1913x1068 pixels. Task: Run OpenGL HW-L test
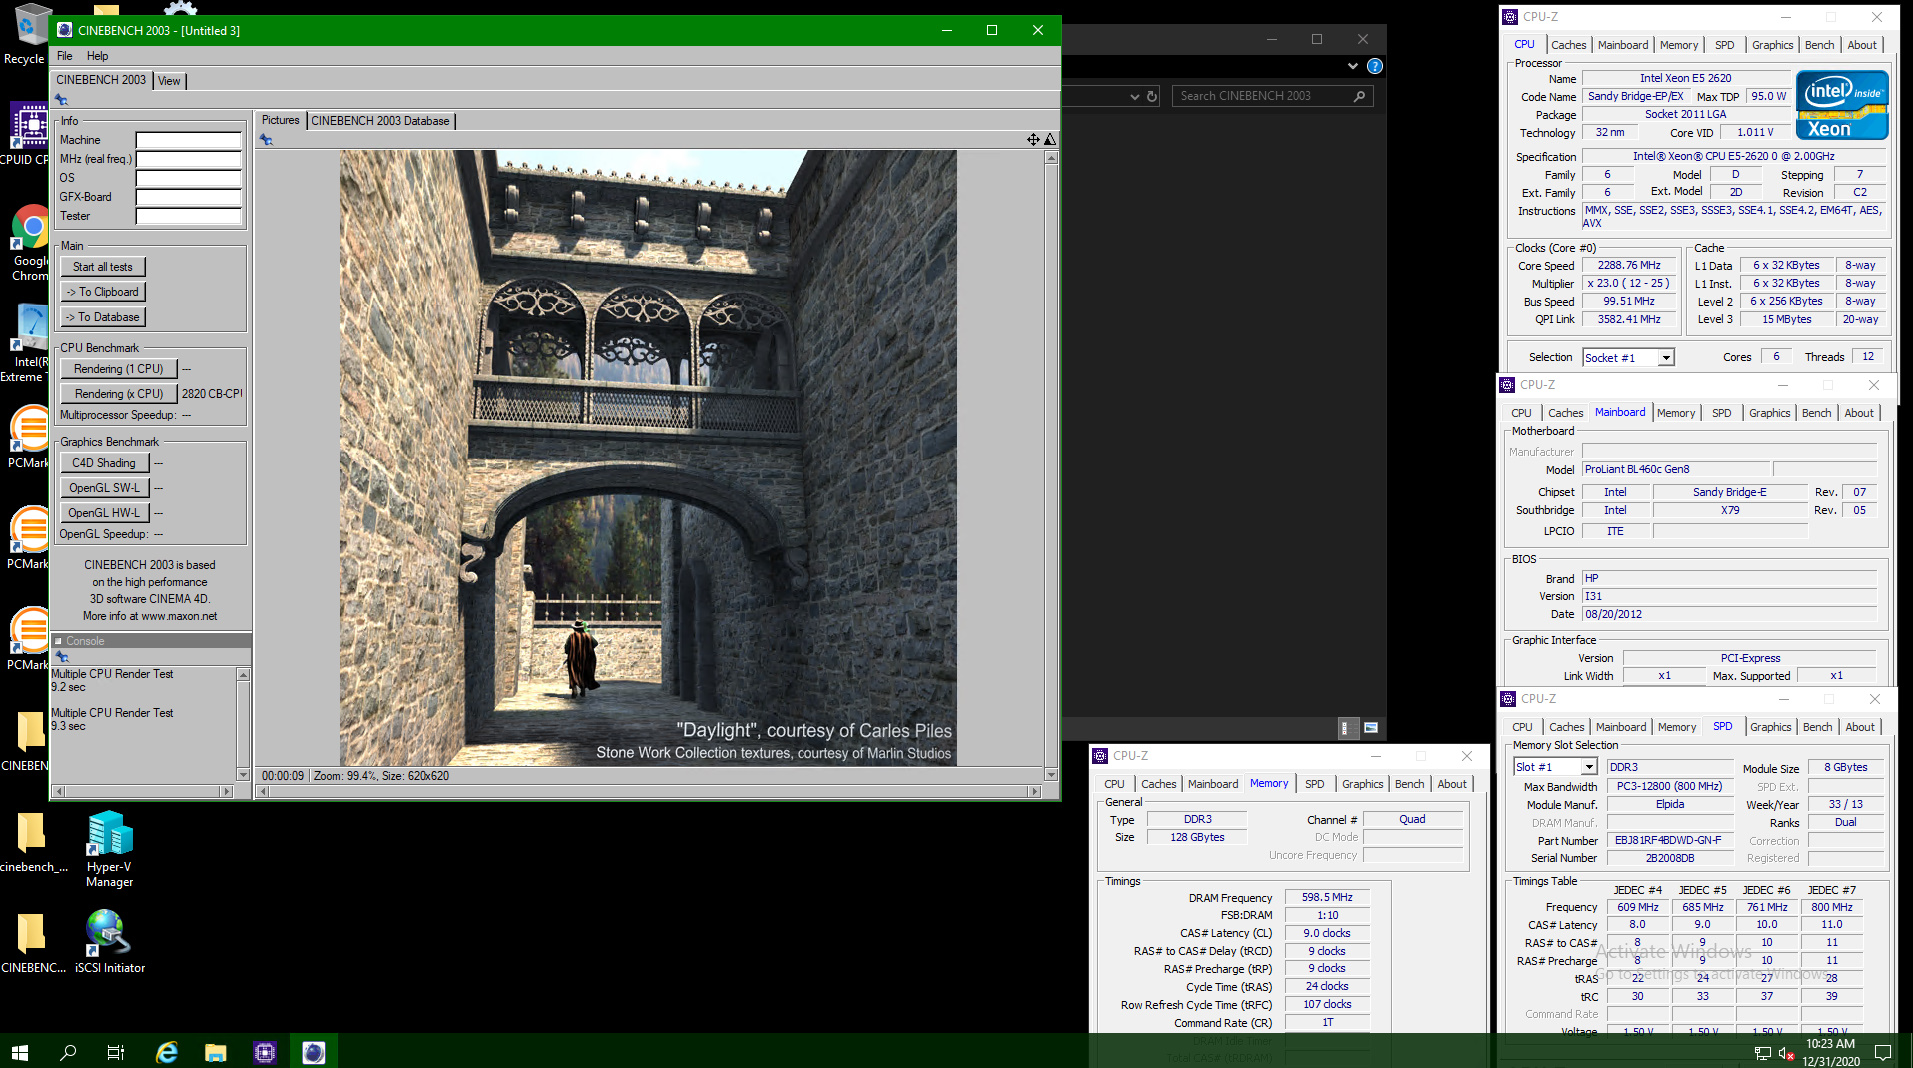(x=104, y=513)
